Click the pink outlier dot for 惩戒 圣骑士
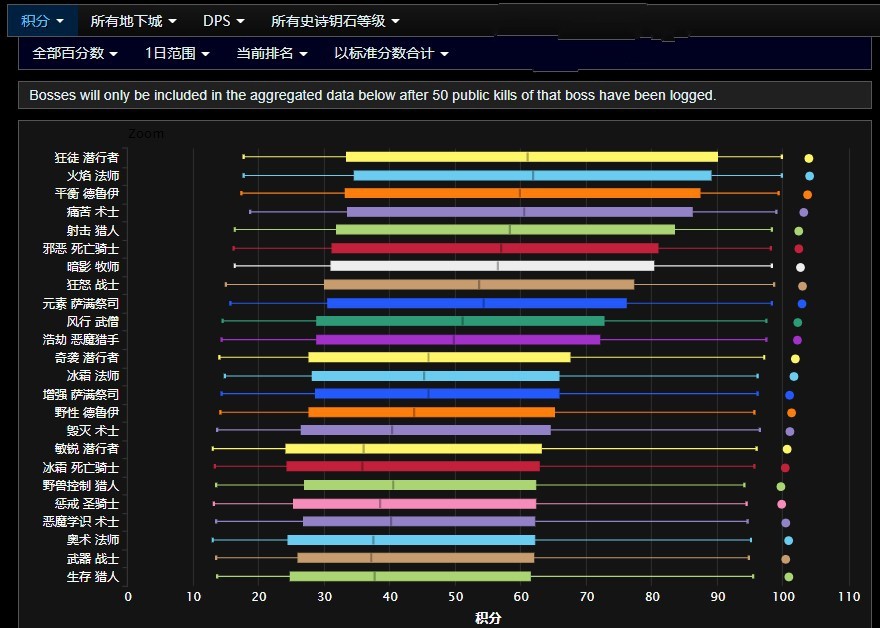Image resolution: width=880 pixels, height=628 pixels. click(x=782, y=504)
